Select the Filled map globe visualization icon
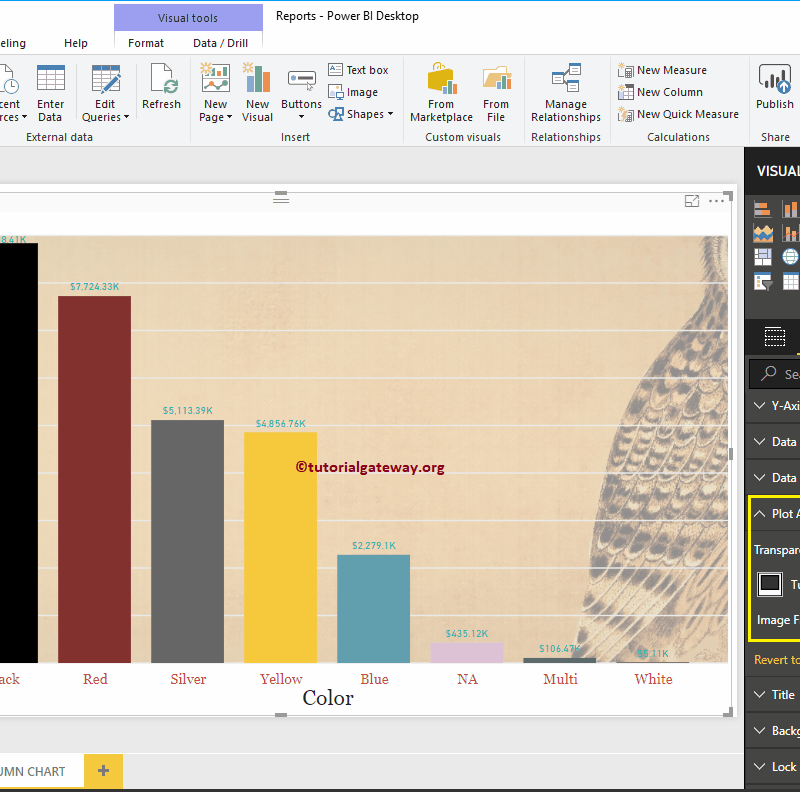This screenshot has width=800, height=792. click(x=790, y=256)
